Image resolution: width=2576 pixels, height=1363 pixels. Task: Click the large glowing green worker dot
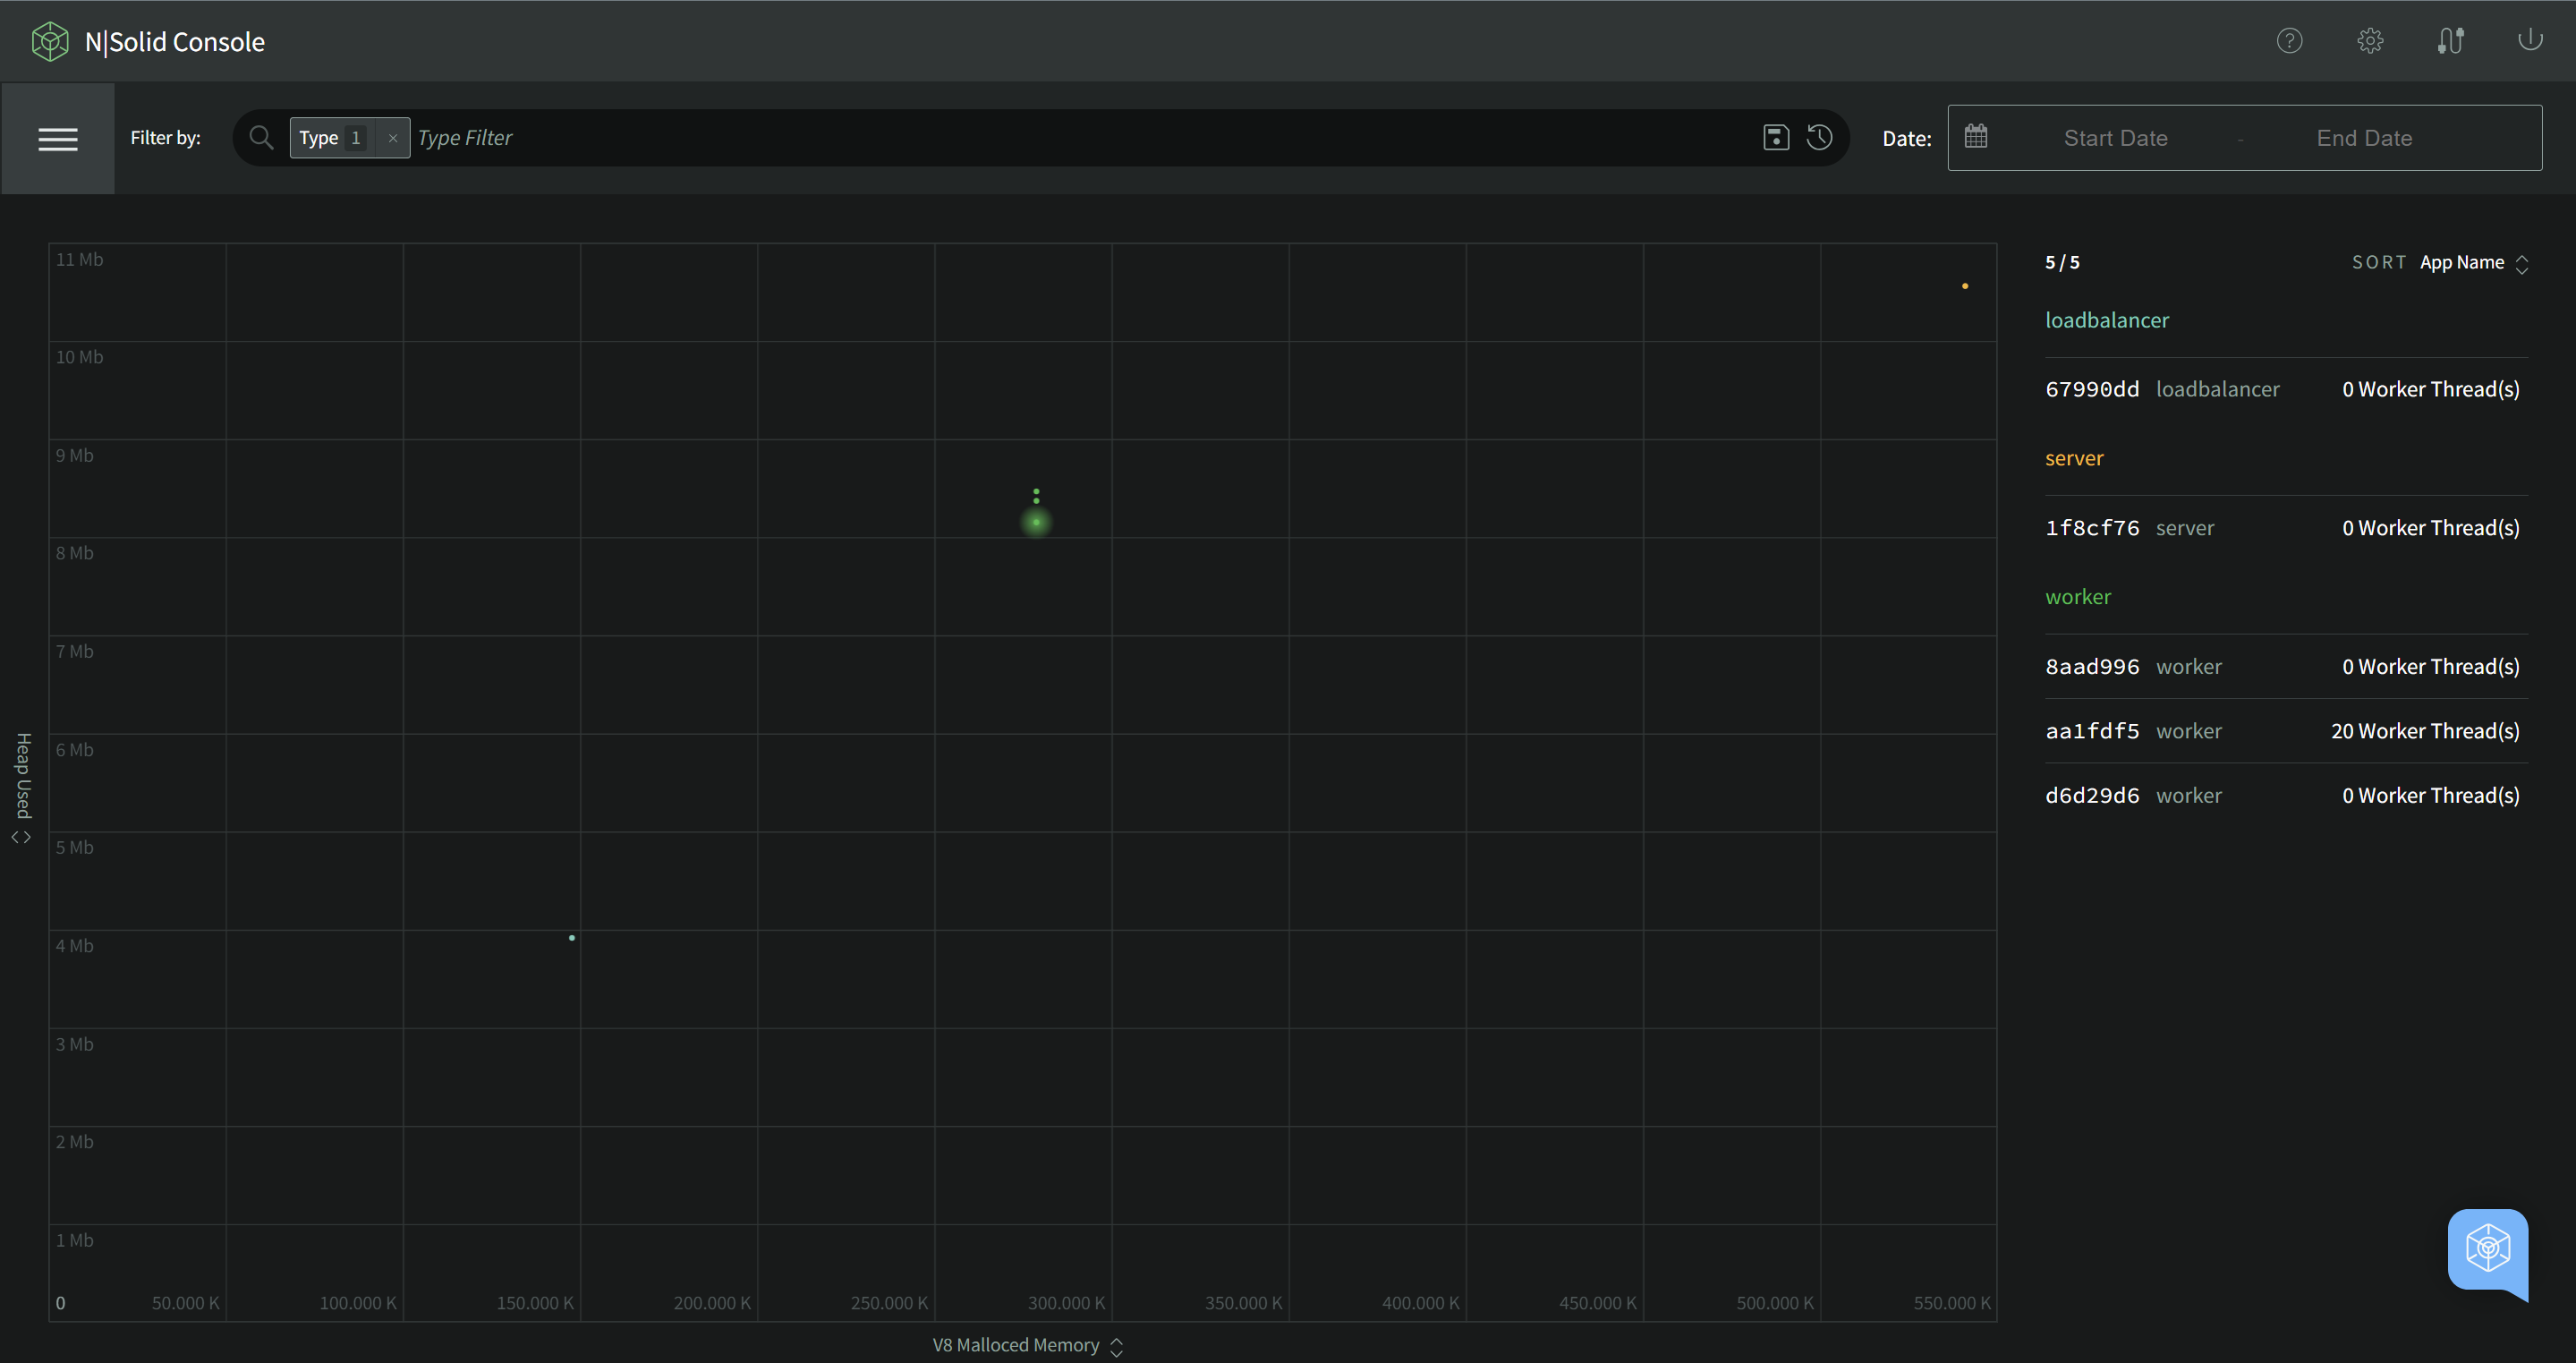tap(1036, 522)
